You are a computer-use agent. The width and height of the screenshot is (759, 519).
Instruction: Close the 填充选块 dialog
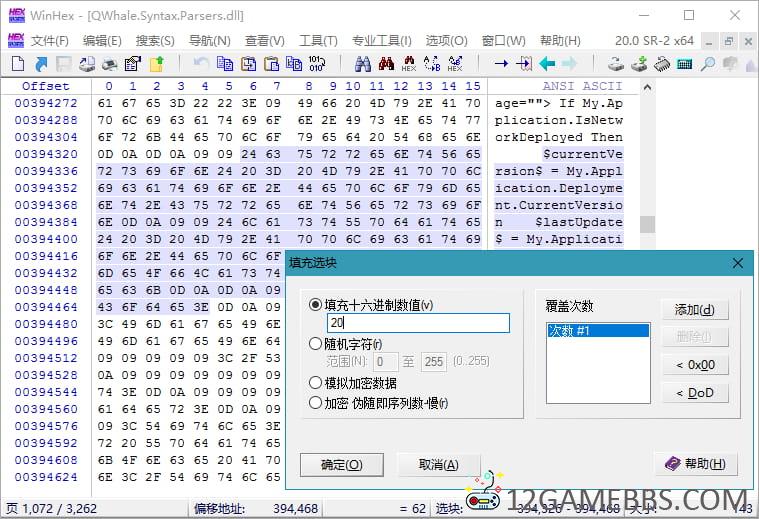coord(738,263)
